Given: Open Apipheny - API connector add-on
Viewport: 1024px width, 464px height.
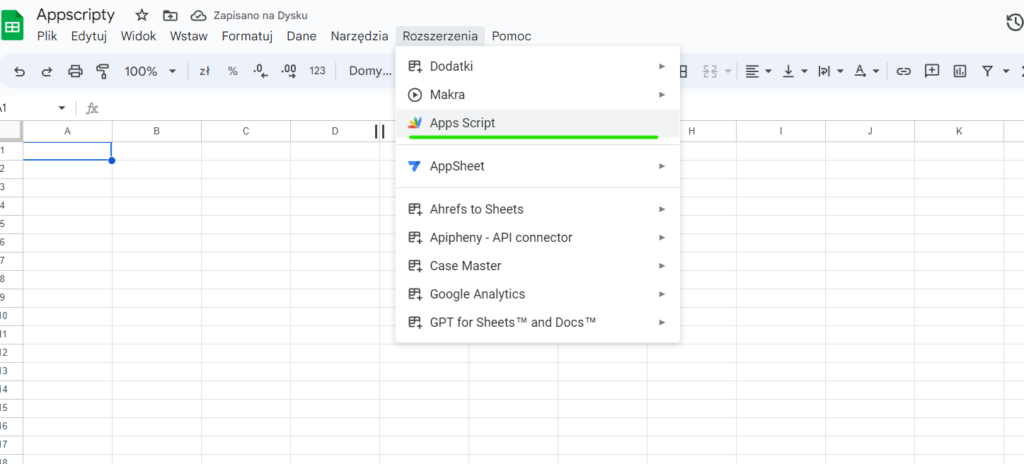Looking at the screenshot, I should pos(537,237).
